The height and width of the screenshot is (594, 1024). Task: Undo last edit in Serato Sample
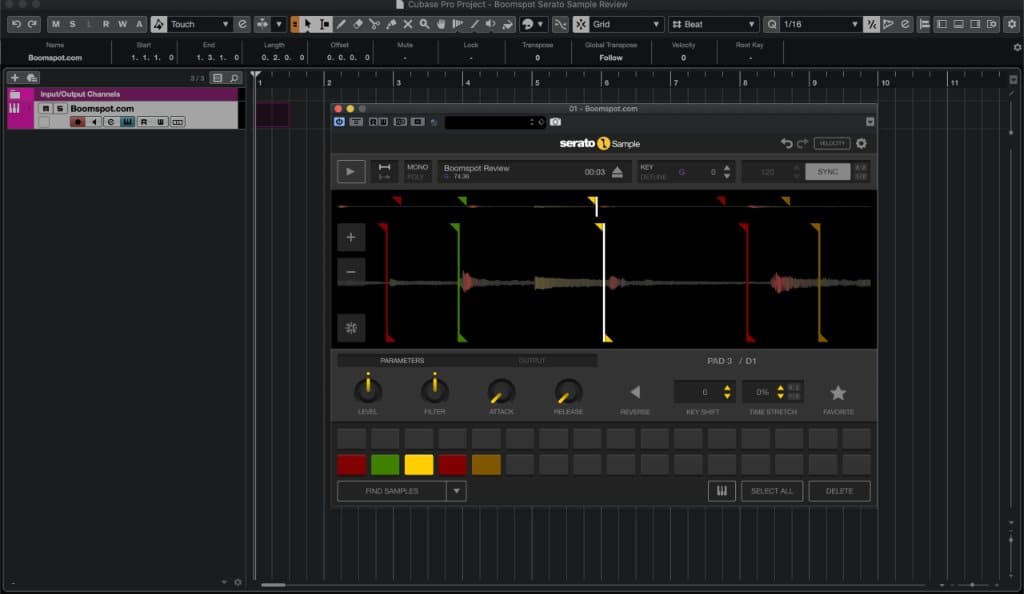coord(786,144)
